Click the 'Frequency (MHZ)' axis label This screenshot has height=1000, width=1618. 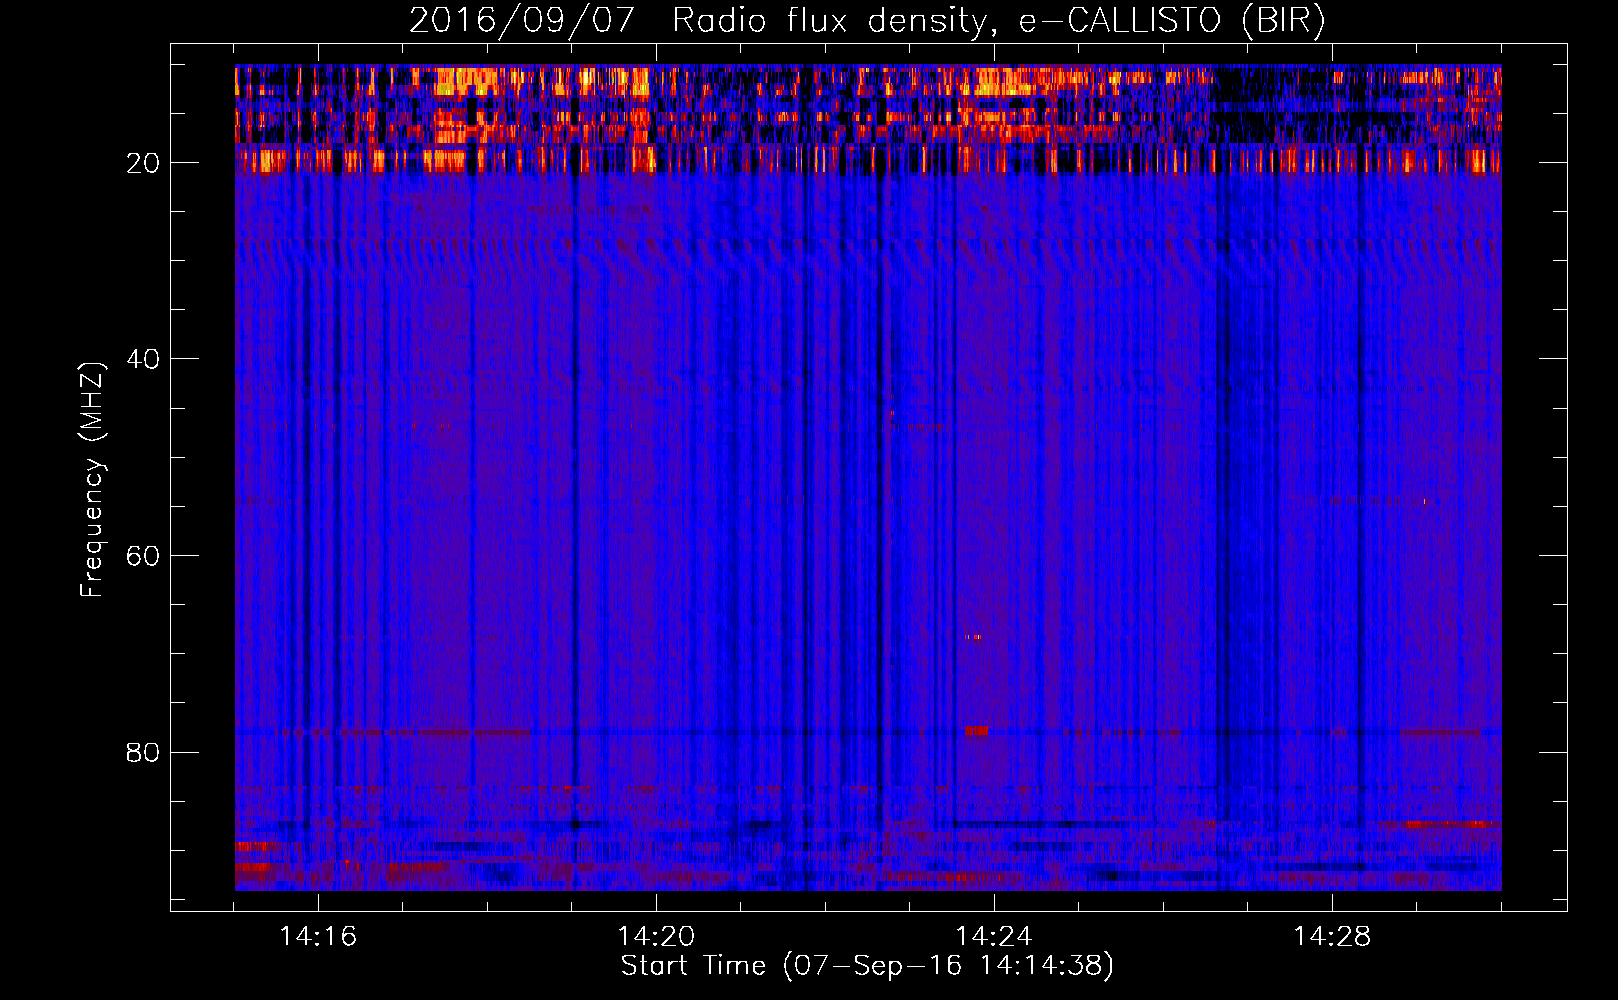(92, 480)
